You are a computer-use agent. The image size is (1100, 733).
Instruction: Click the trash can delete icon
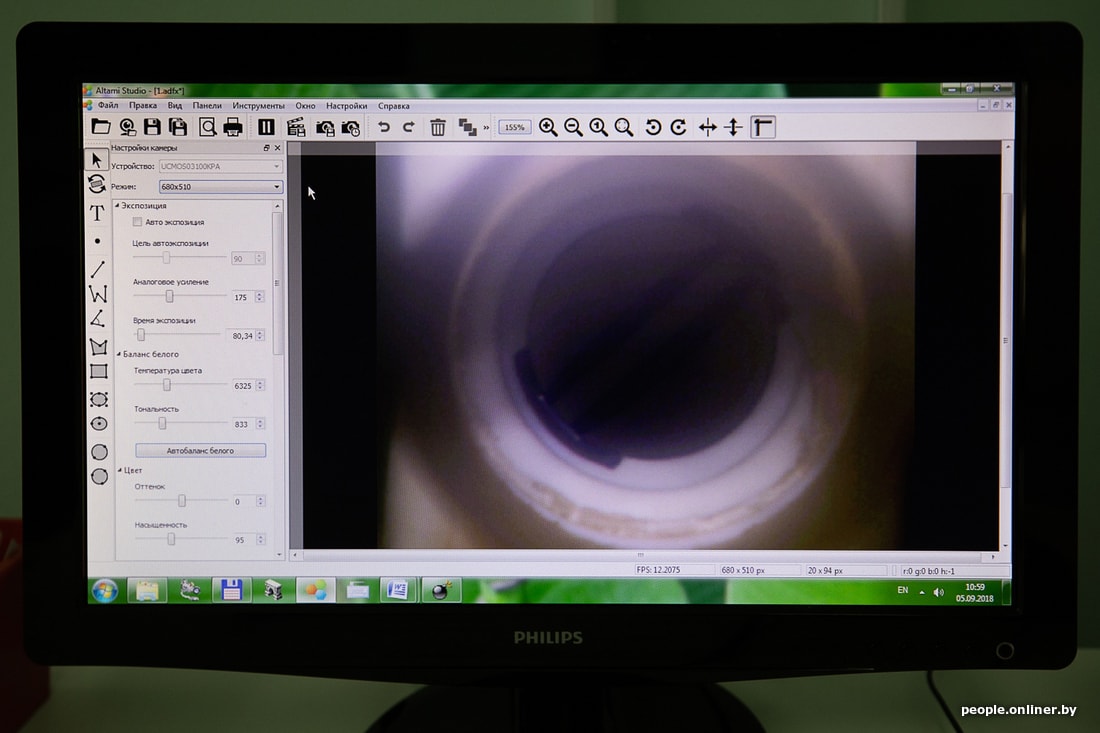(x=438, y=127)
